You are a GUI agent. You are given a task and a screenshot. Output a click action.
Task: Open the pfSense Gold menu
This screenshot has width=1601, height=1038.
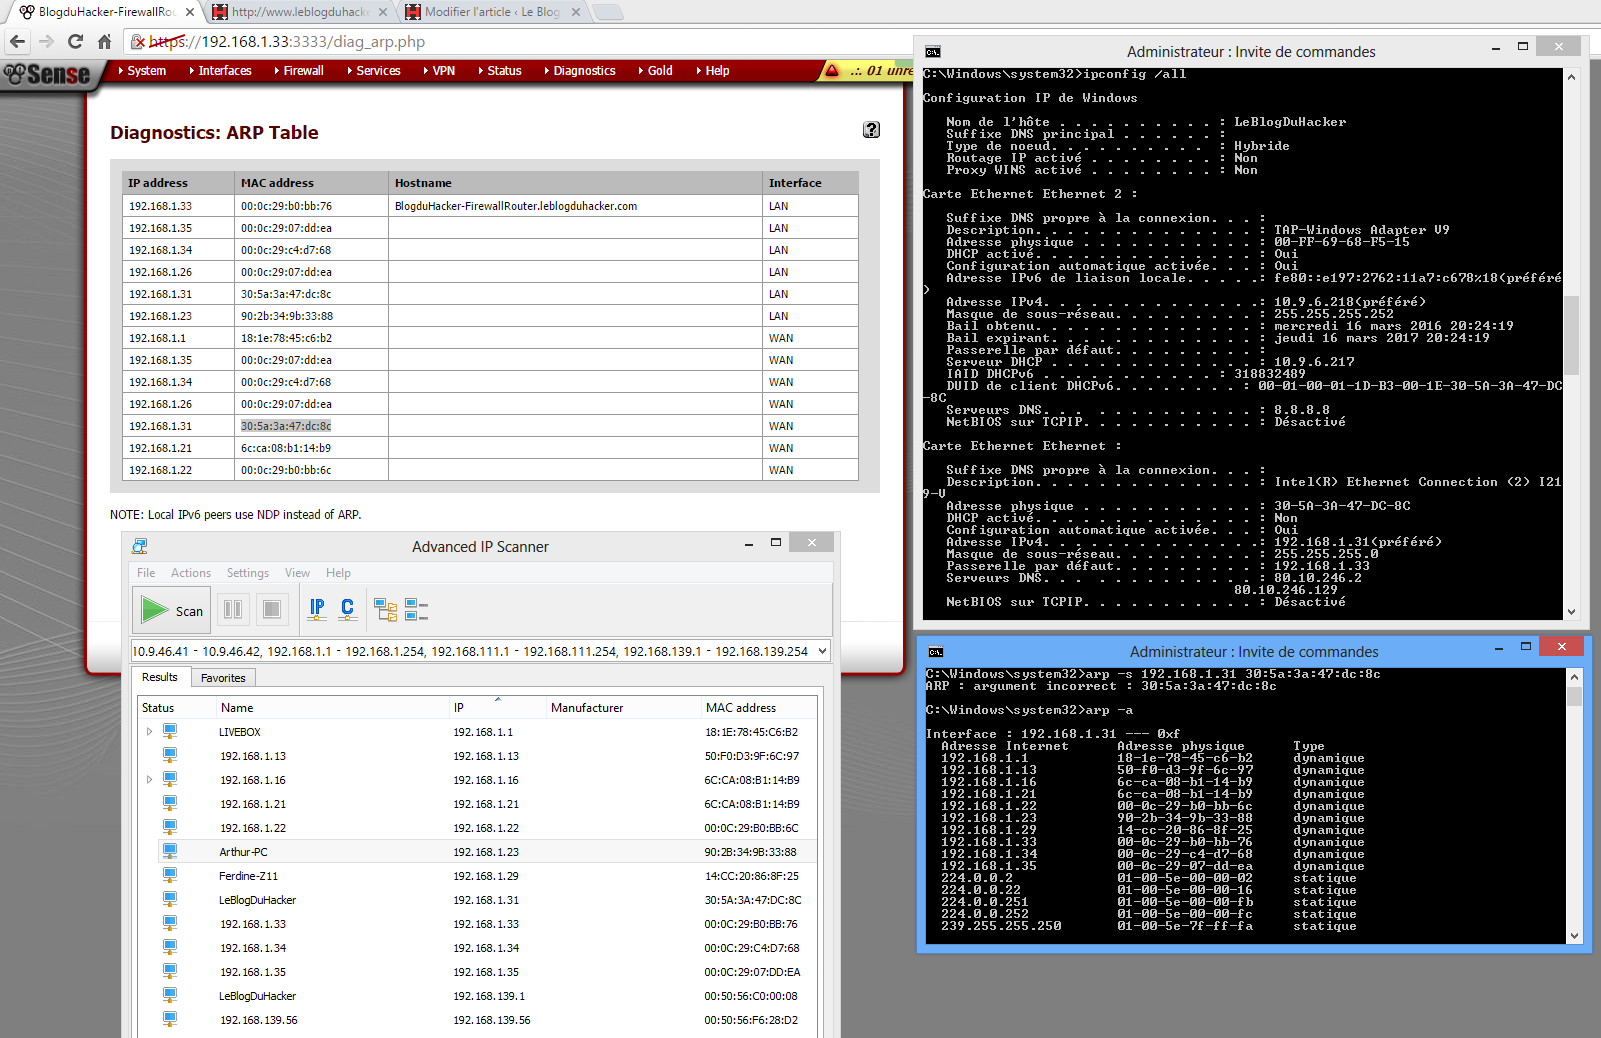click(x=655, y=70)
